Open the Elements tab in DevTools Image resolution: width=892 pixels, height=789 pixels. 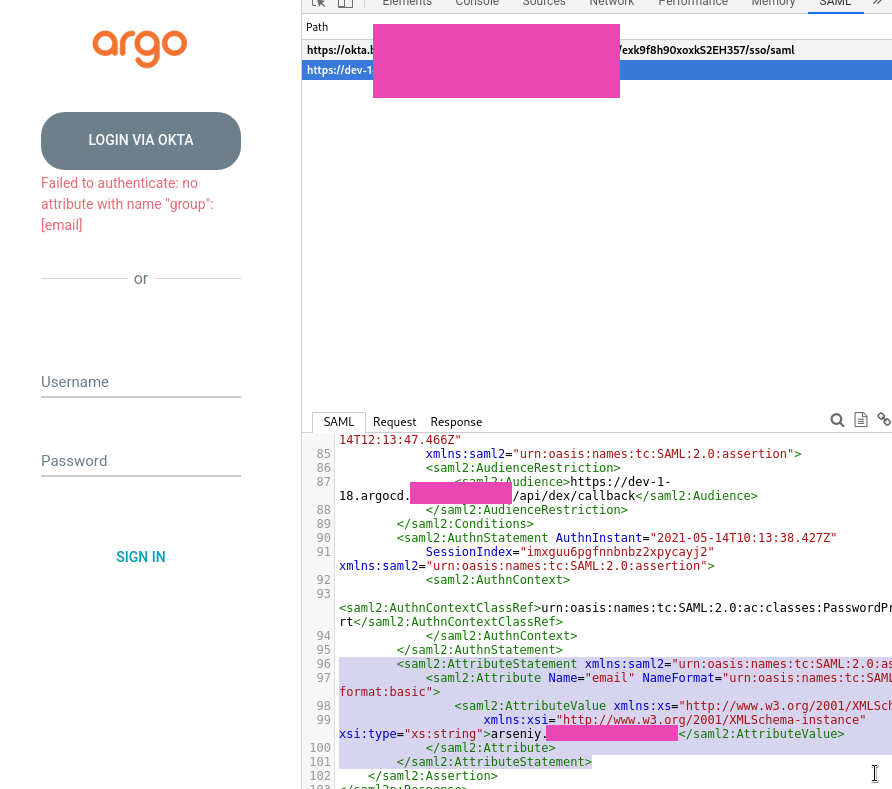(407, 3)
